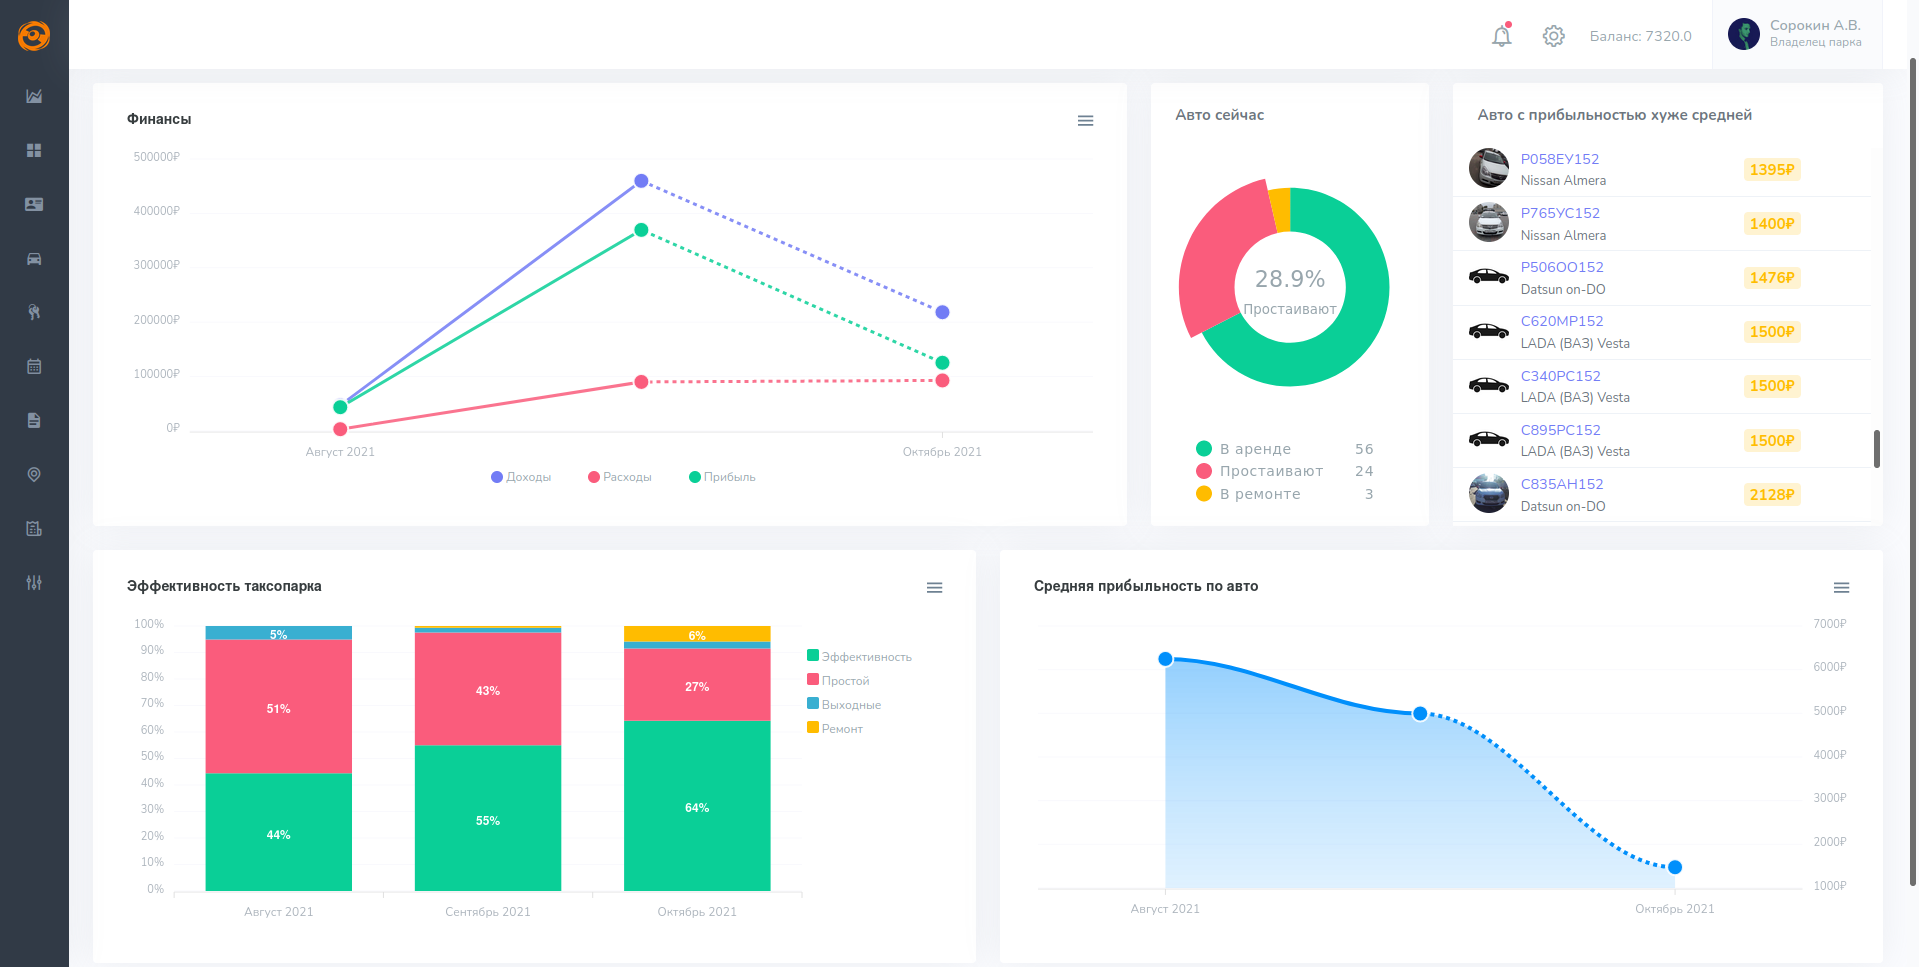Viewport: 1919px width, 967px height.
Task: Click the Прибыль peak data point in Финансы
Action: [x=641, y=230]
